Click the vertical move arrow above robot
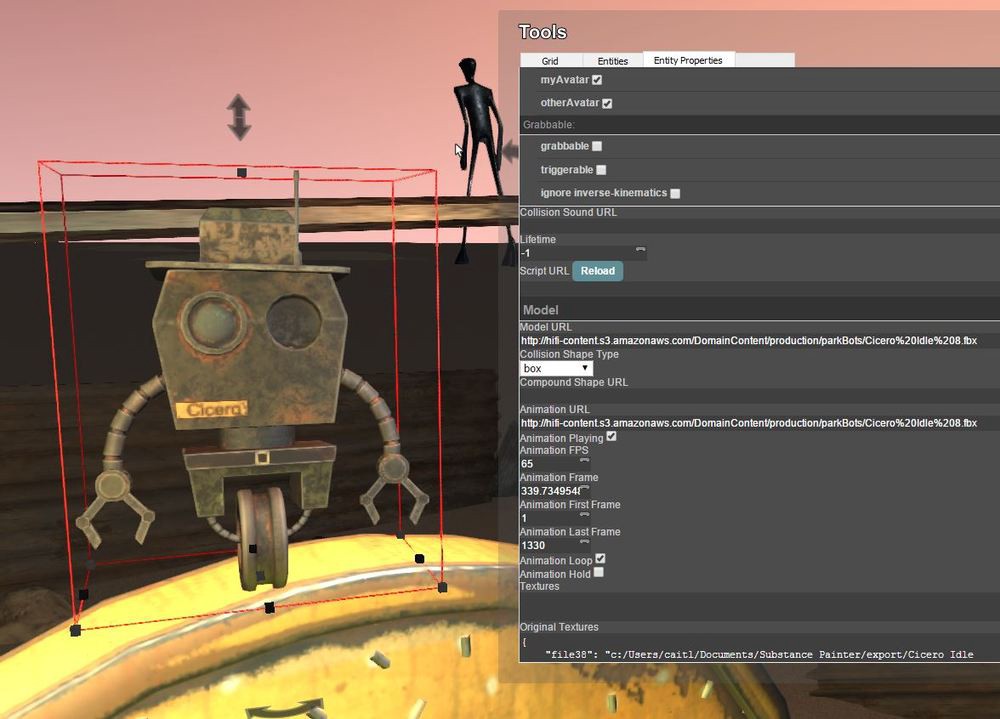1000x719 pixels. click(239, 117)
